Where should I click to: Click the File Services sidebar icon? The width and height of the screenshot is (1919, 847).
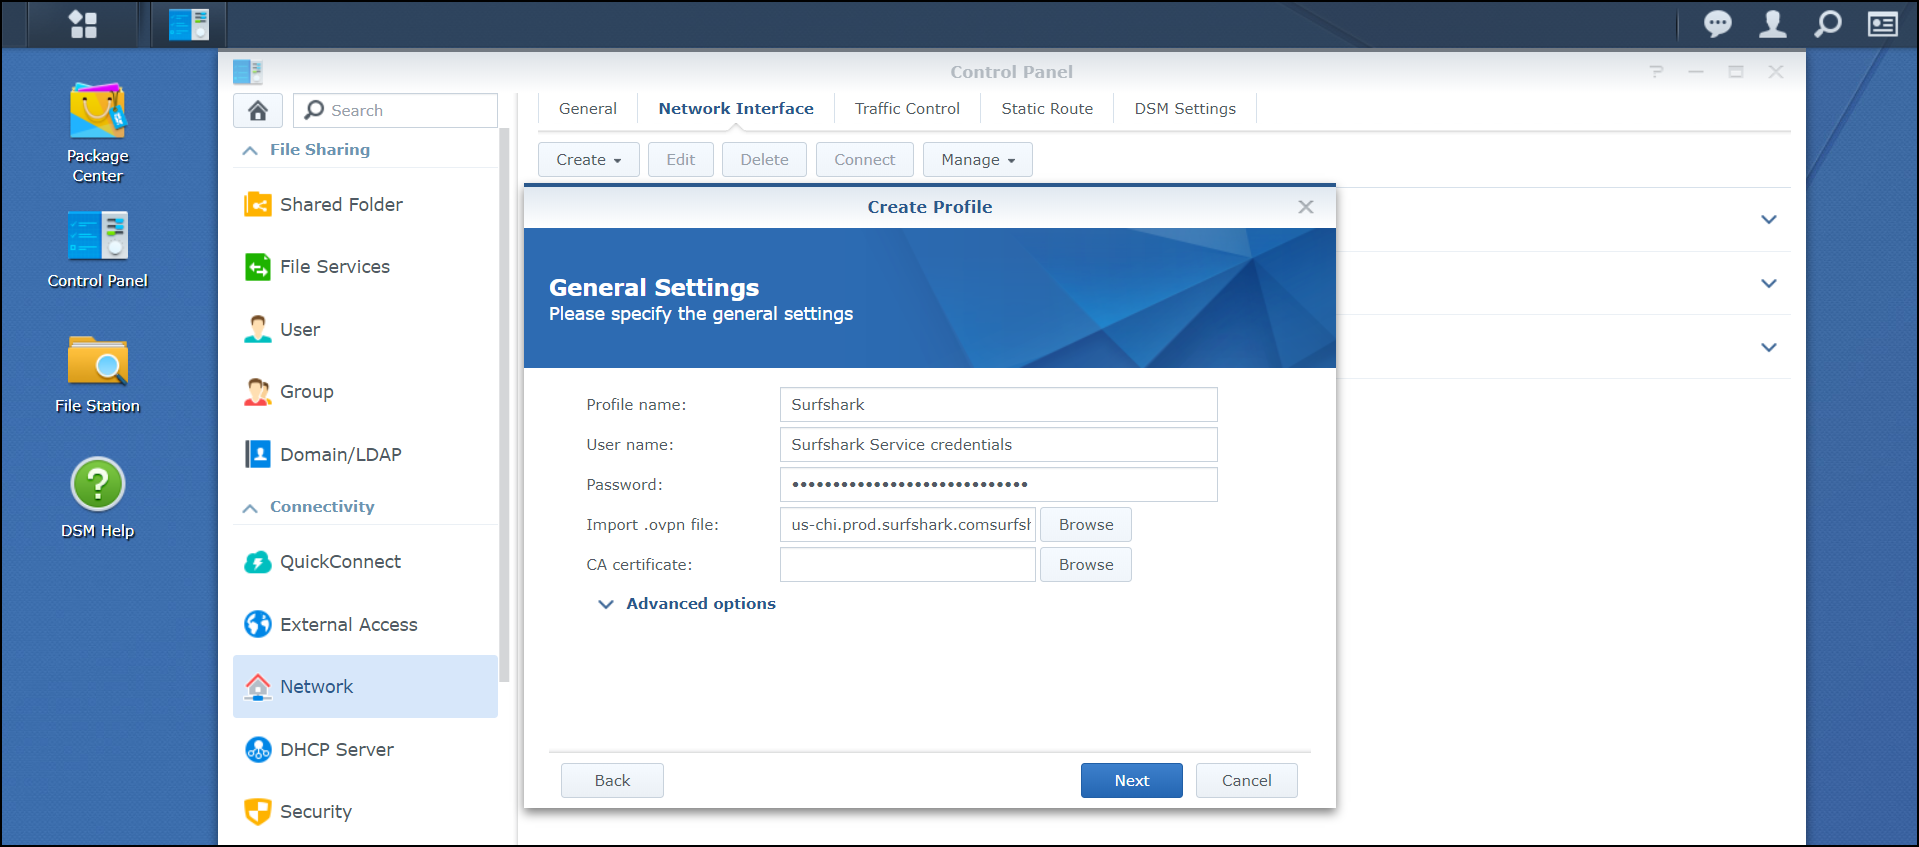click(258, 267)
